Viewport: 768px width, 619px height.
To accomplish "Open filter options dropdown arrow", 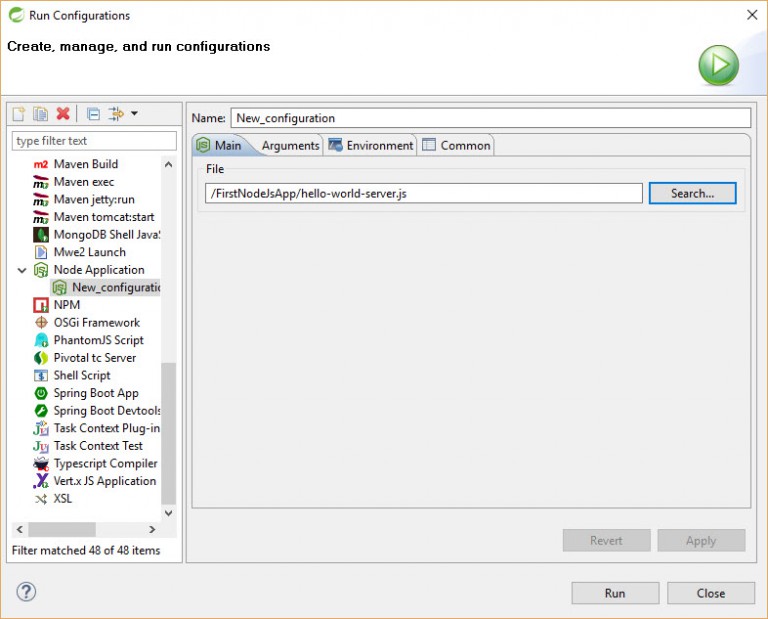I will [x=134, y=114].
